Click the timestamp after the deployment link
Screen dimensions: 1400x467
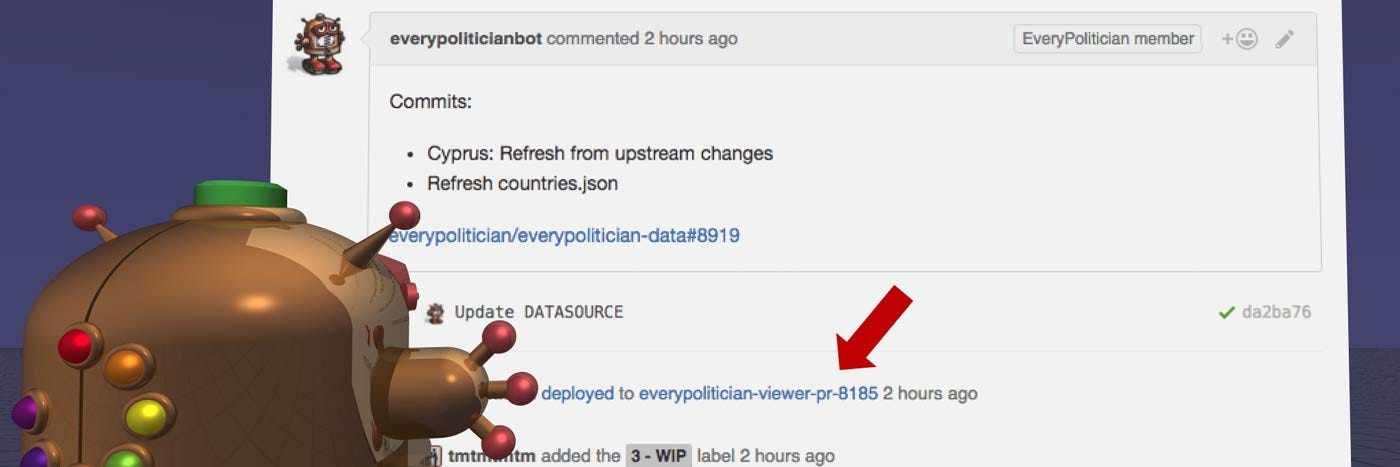point(930,393)
